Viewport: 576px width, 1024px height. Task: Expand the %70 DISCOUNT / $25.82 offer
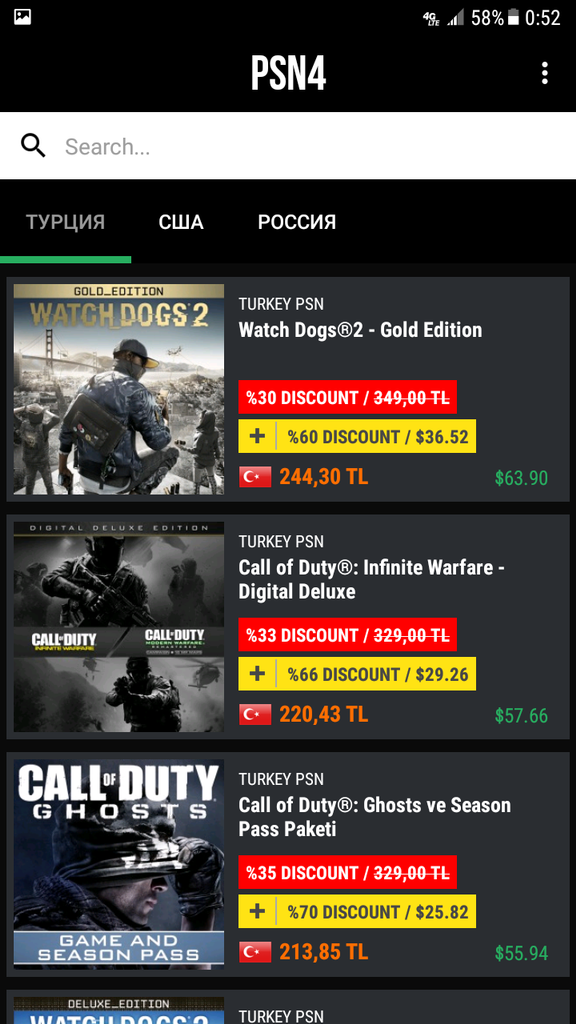click(x=357, y=912)
